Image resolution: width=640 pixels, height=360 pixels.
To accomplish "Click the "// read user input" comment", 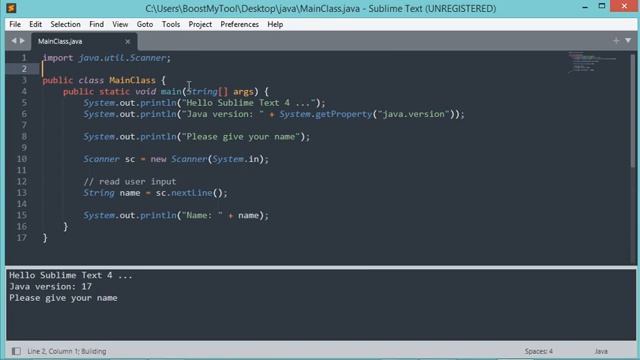I will coord(130,182).
